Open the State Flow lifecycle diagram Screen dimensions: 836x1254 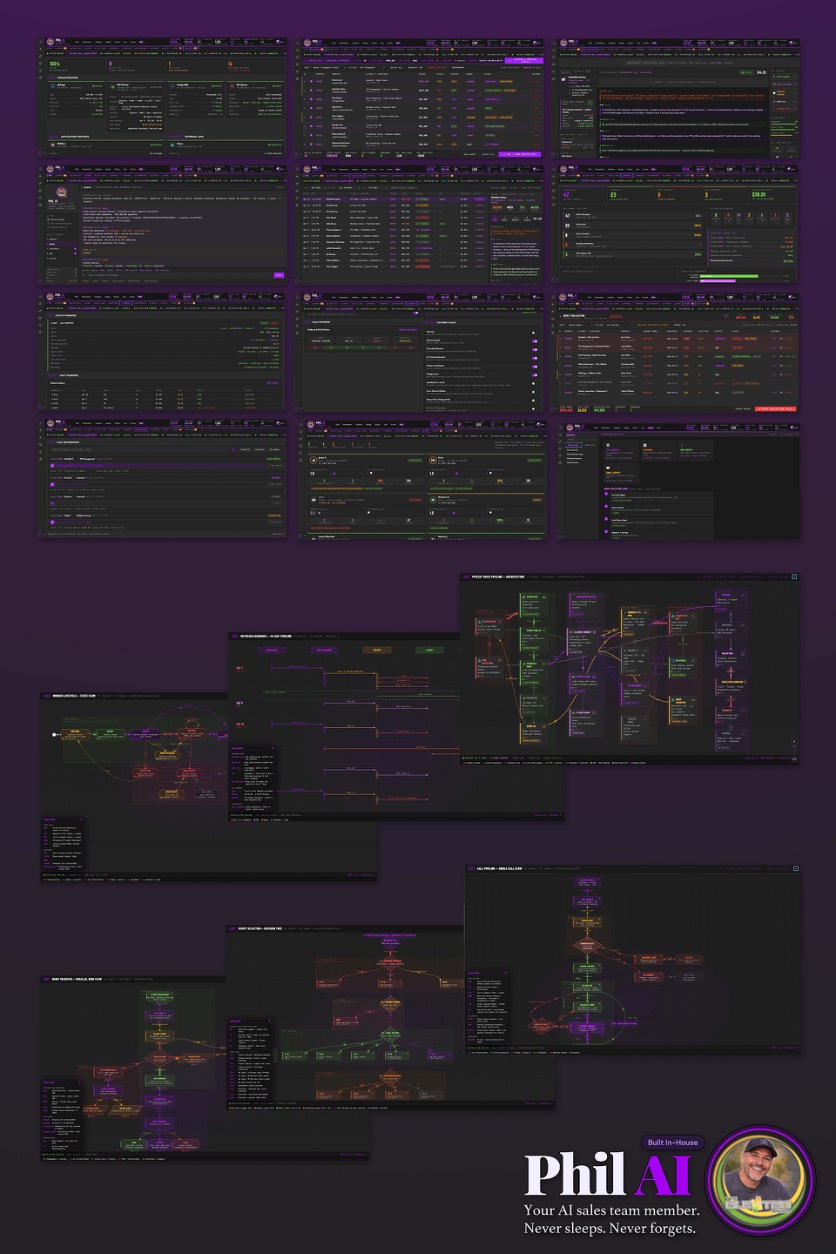click(208, 786)
